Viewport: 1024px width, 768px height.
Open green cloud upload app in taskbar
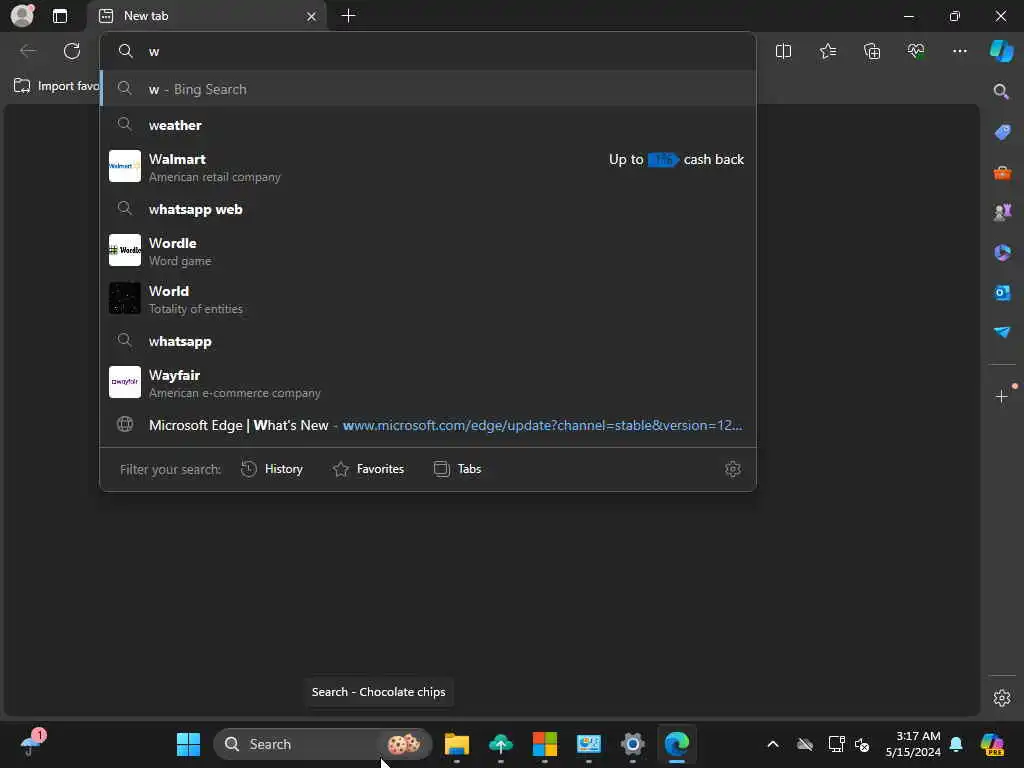tap(501, 744)
